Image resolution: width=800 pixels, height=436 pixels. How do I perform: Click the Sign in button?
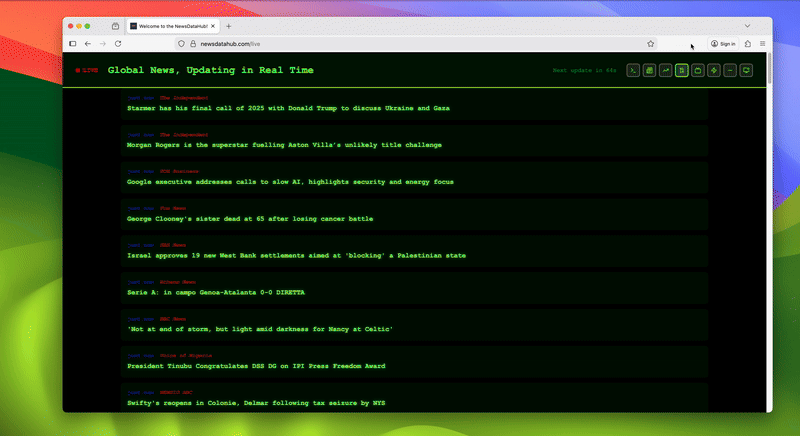[x=723, y=44]
